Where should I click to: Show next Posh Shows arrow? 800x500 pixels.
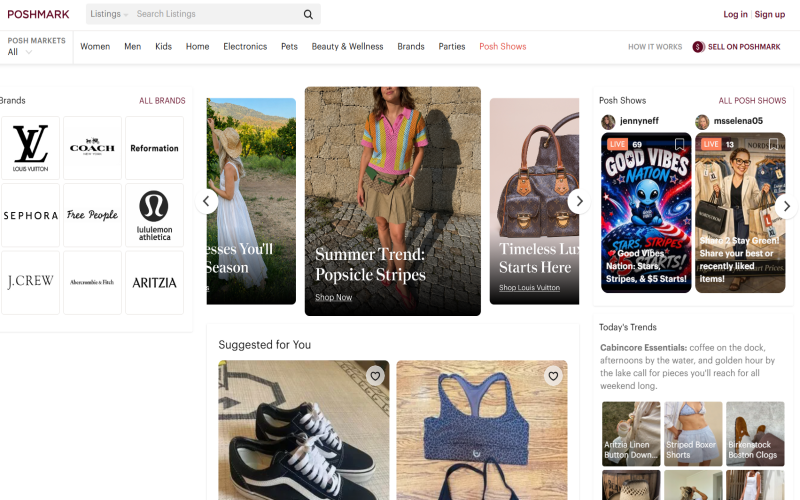(x=786, y=206)
